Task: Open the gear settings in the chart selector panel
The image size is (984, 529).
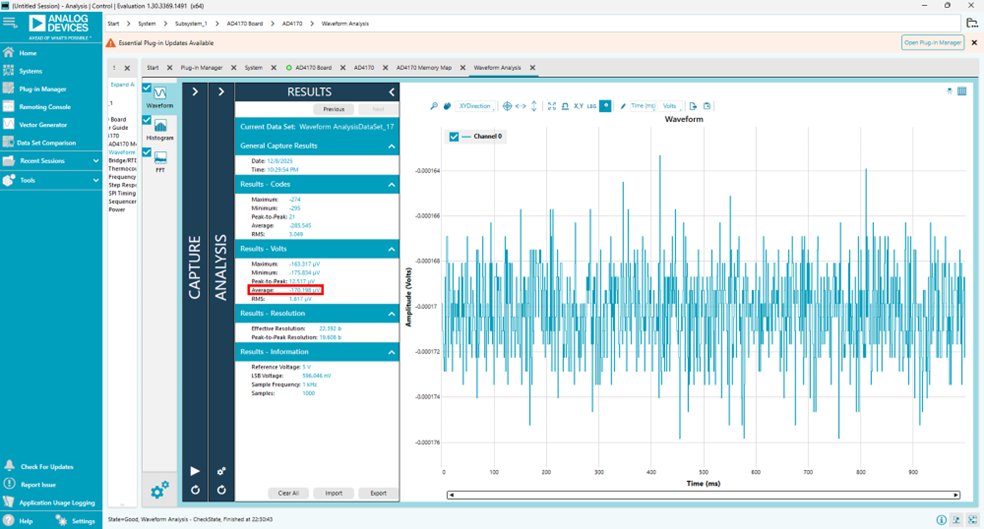Action: [160, 489]
